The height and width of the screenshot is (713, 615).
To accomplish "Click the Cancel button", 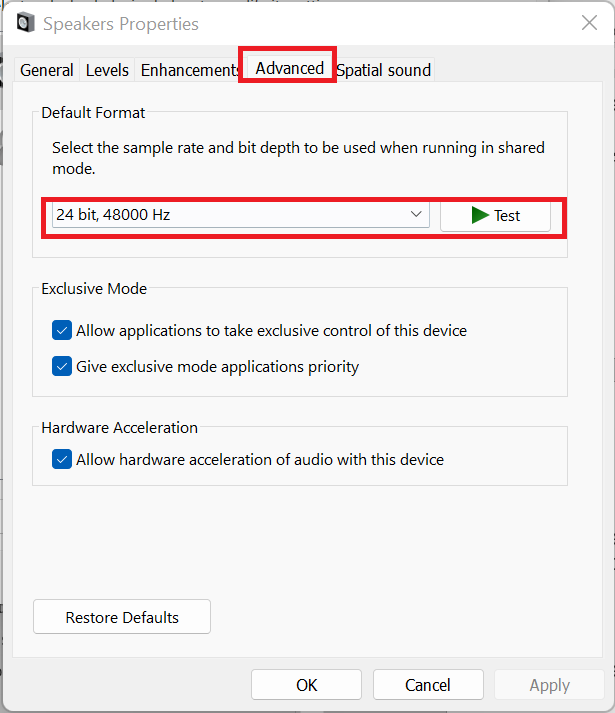I will 428,685.
